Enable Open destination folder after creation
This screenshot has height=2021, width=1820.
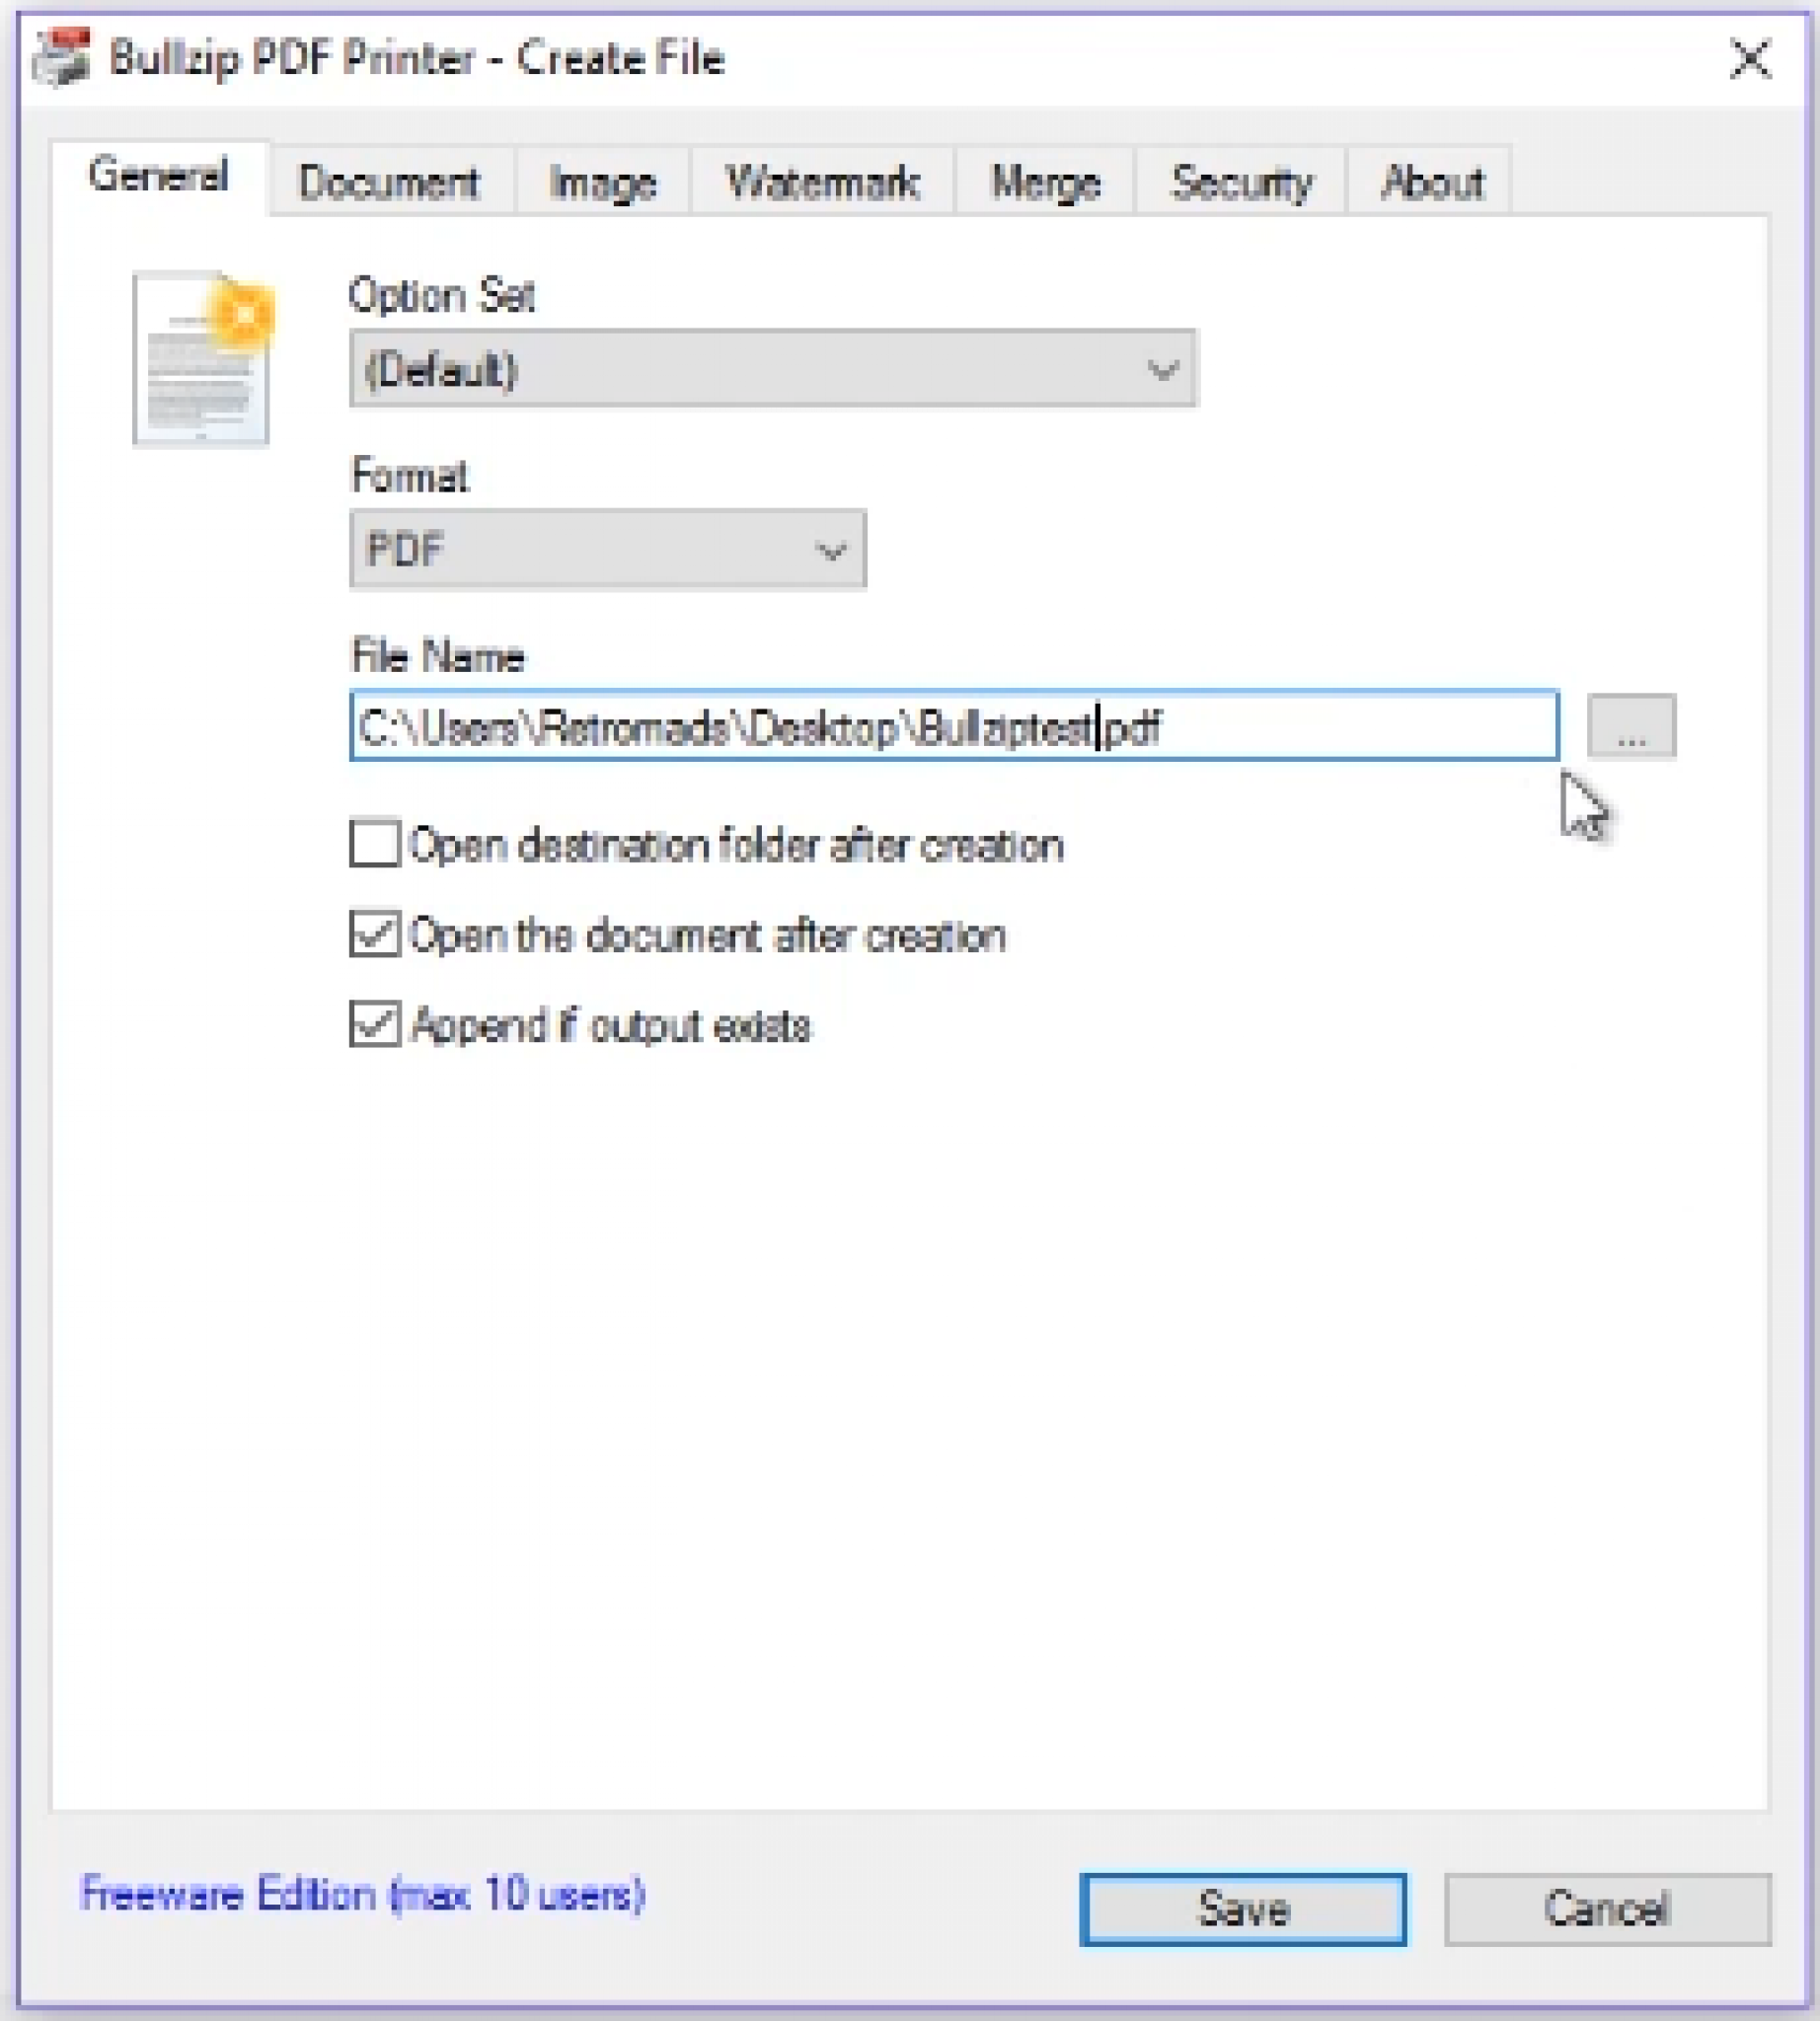click(x=375, y=844)
